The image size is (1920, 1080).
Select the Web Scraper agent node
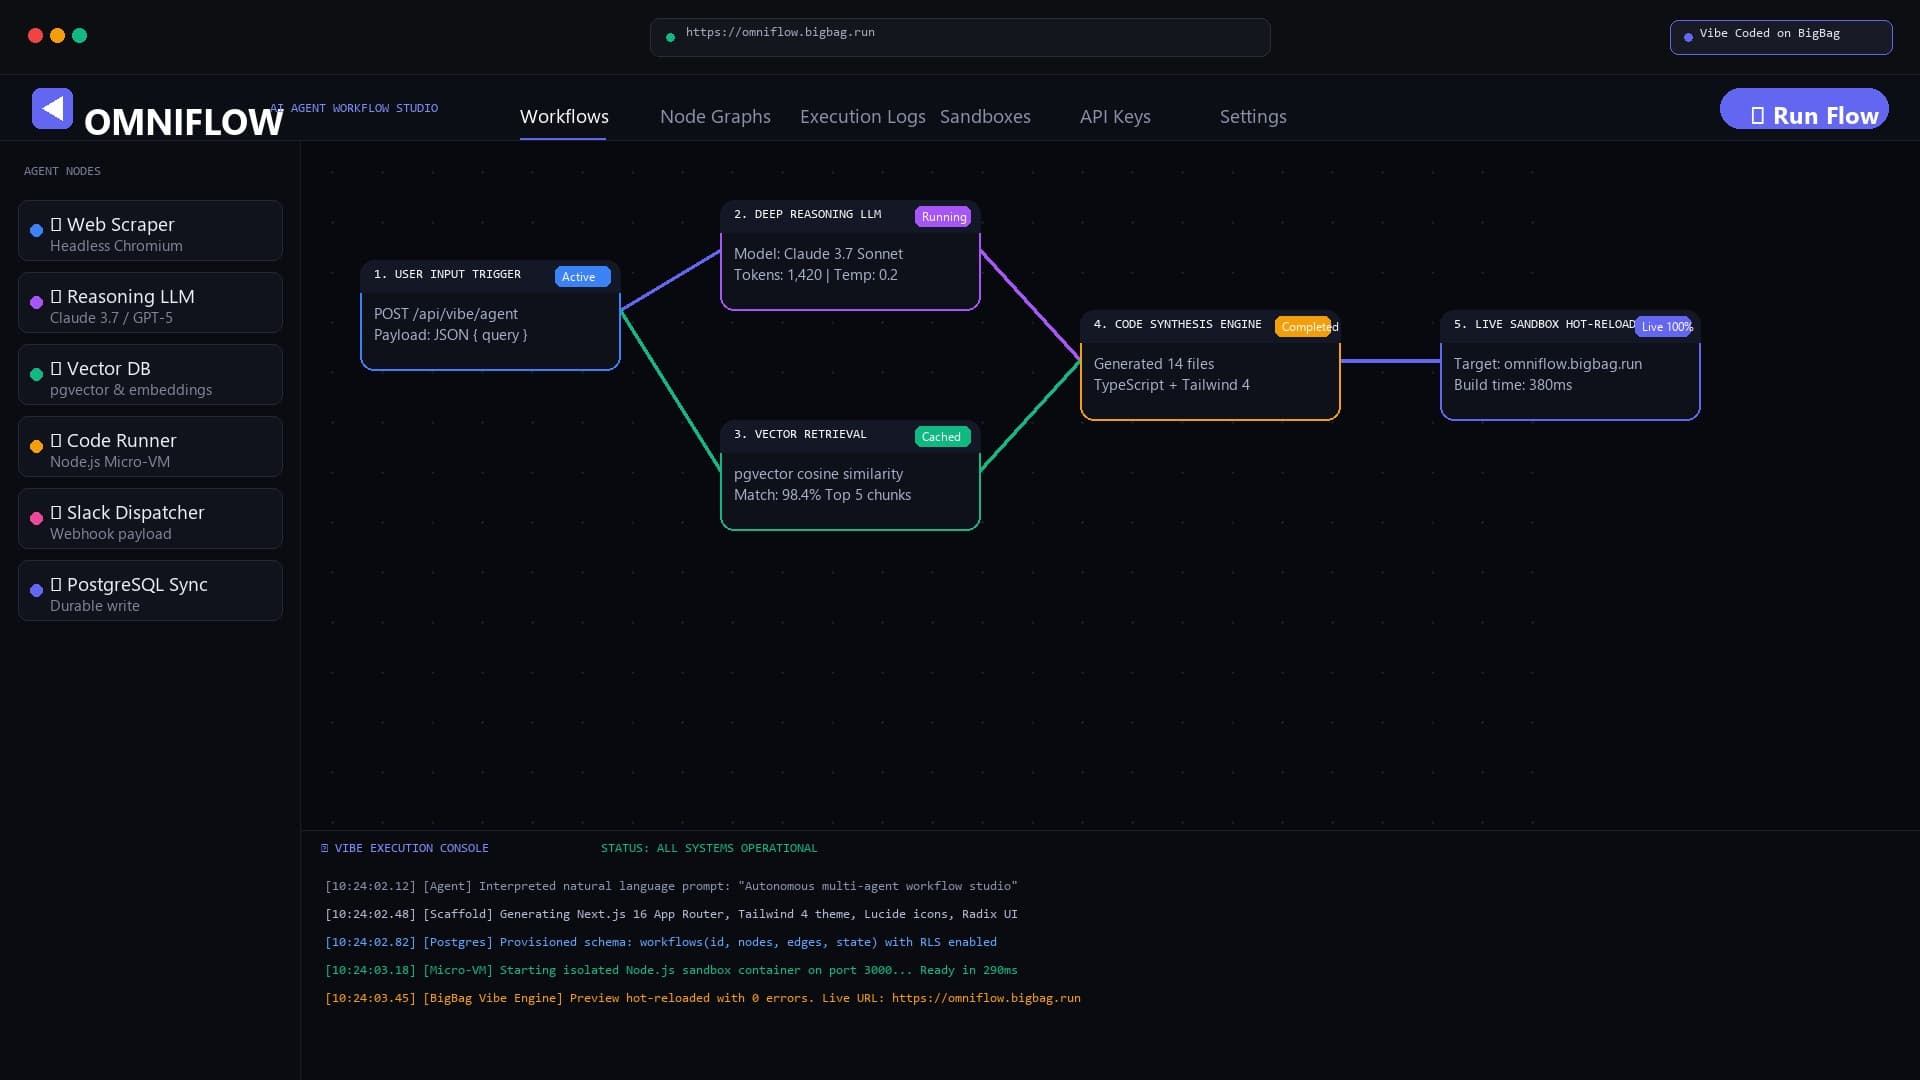pos(150,230)
